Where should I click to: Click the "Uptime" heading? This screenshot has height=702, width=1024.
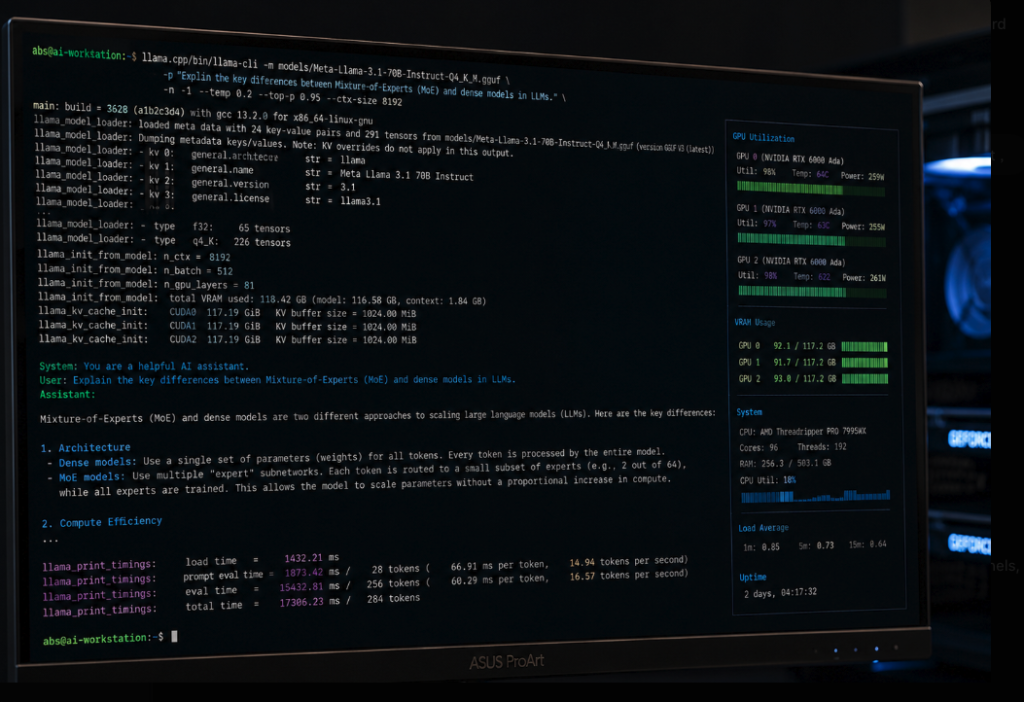click(x=752, y=577)
